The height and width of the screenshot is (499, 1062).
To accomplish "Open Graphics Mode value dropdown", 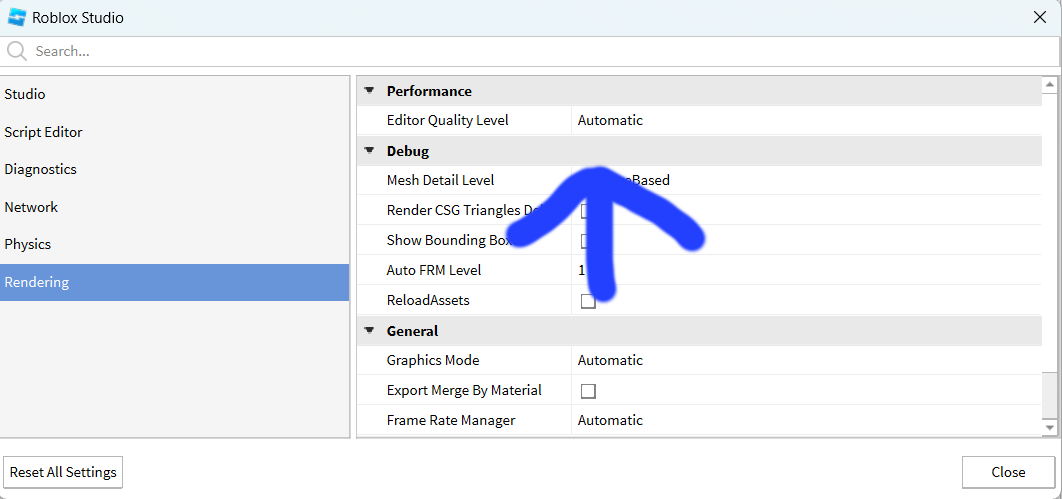I will pyautogui.click(x=806, y=360).
